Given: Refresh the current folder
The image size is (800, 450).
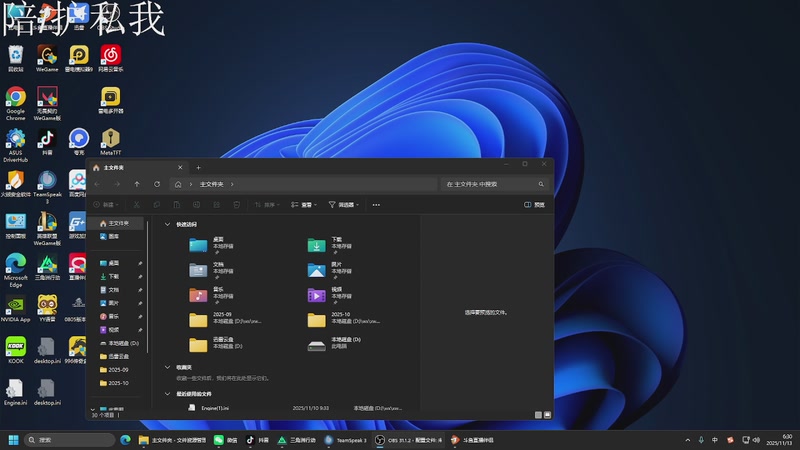Looking at the screenshot, I should point(157,184).
